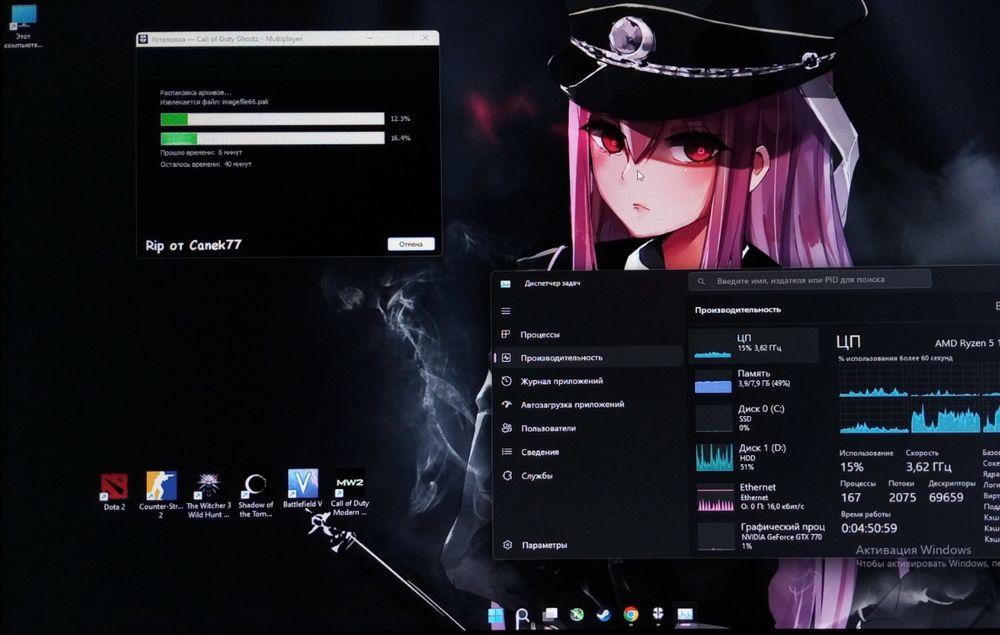Click the 16.4% installer progress bar
Image resolution: width=1000 pixels, height=635 pixels.
[272, 138]
